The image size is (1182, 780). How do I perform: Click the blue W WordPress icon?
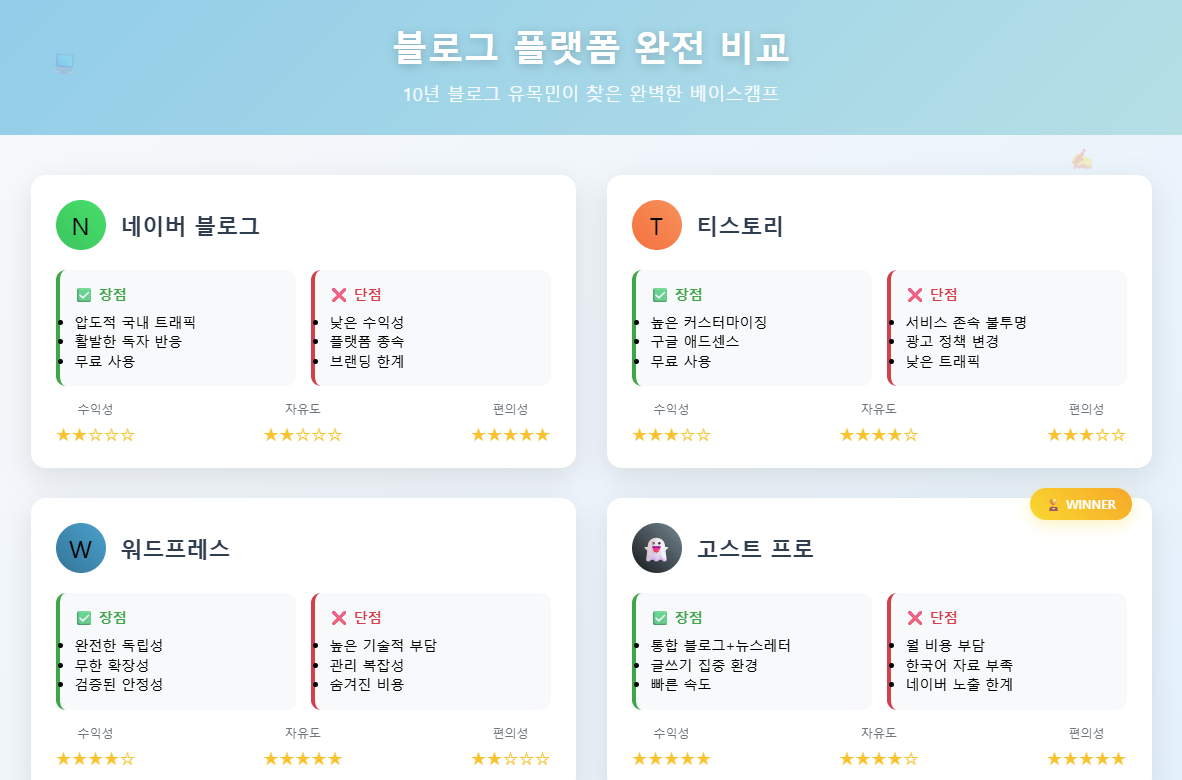click(80, 548)
